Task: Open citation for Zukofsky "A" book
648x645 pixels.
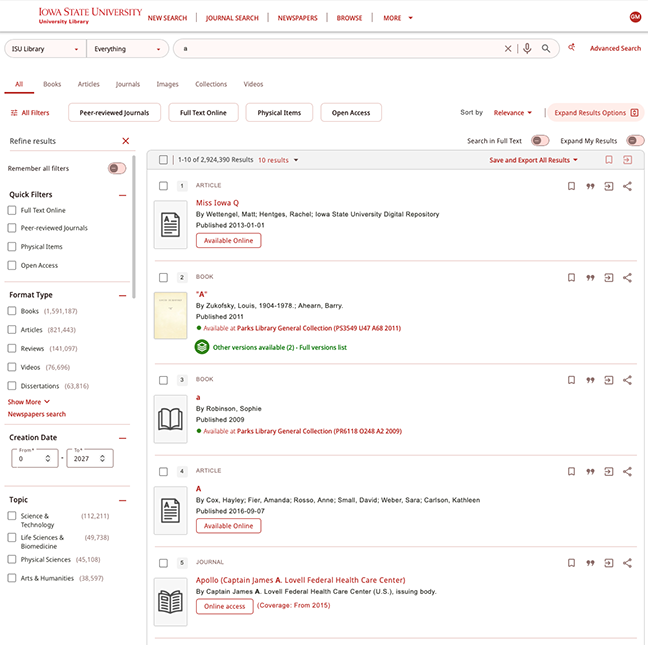Action: point(590,278)
